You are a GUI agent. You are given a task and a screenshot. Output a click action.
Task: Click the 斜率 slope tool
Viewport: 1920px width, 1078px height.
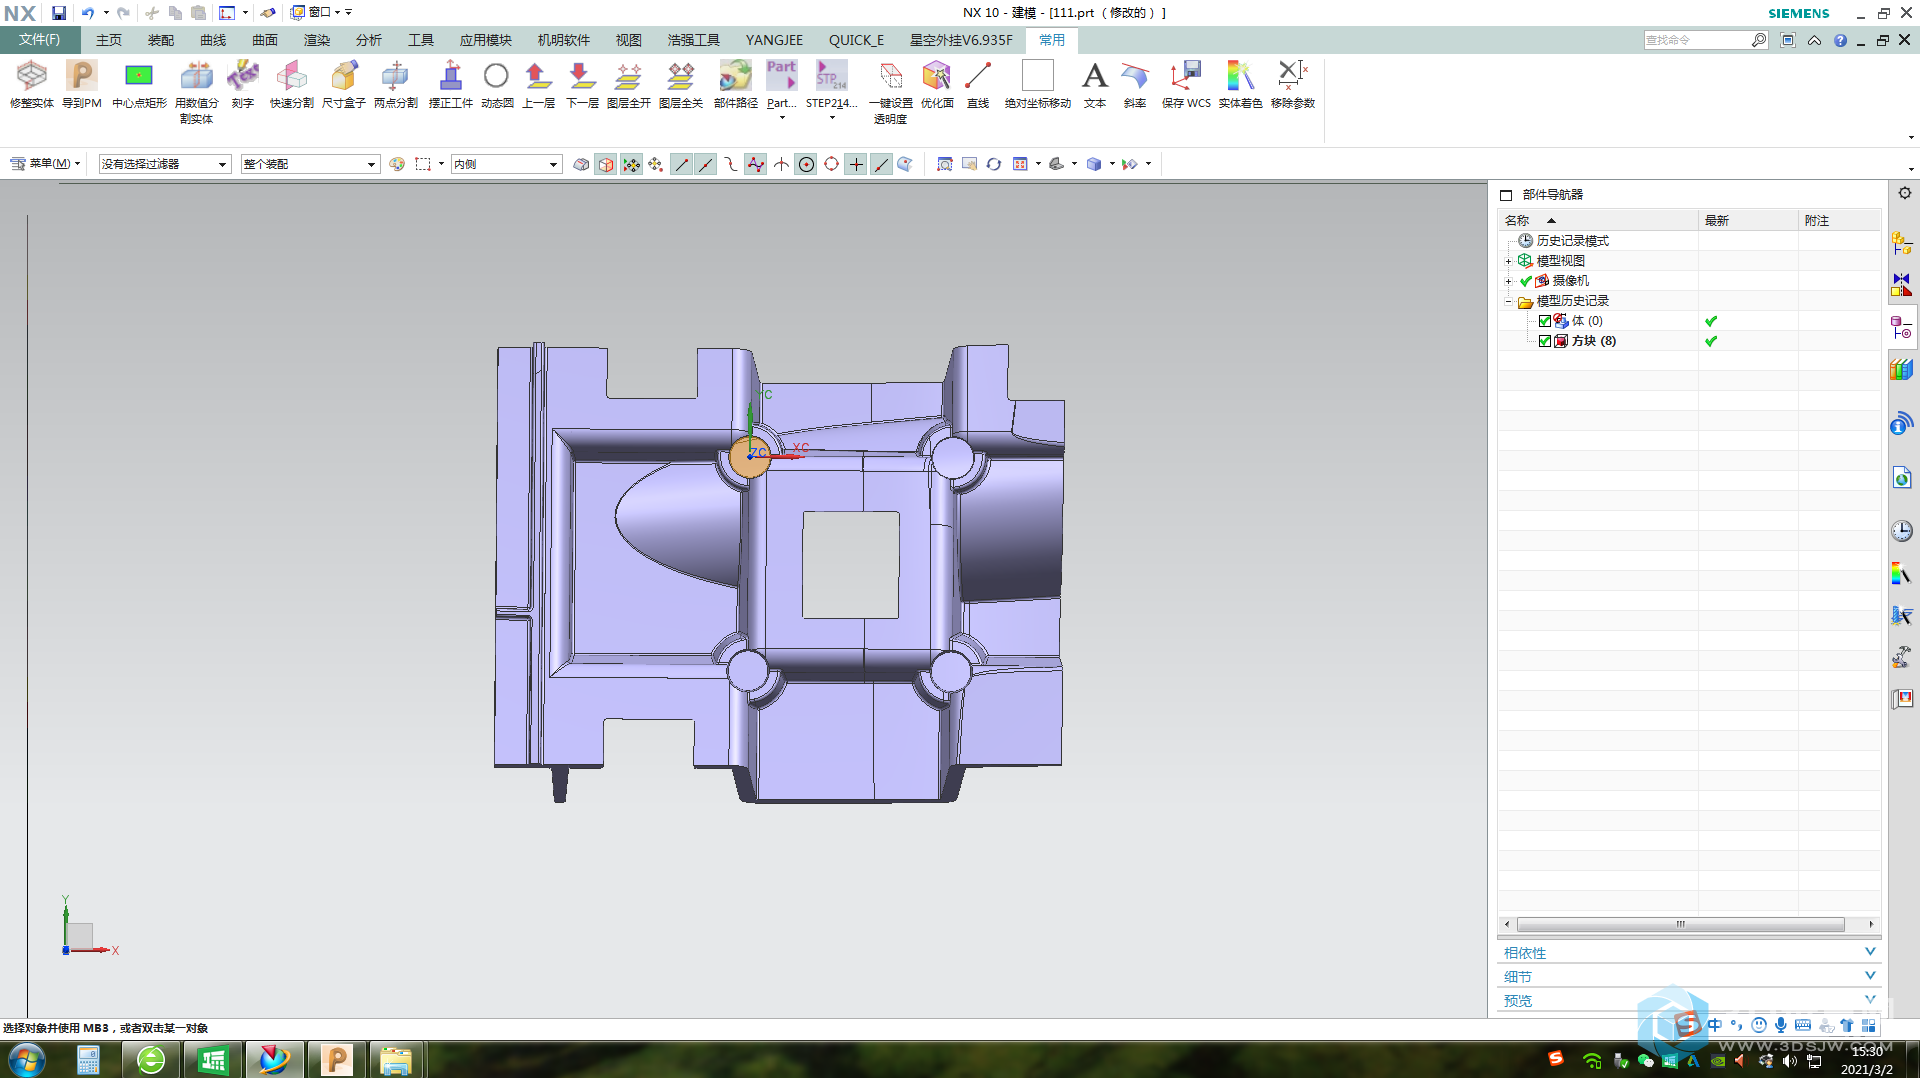tap(1135, 76)
